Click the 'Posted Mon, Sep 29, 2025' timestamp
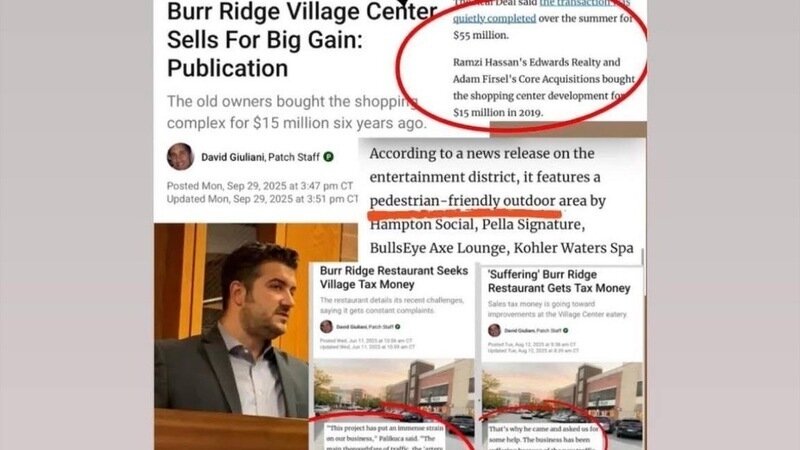 click(260, 186)
